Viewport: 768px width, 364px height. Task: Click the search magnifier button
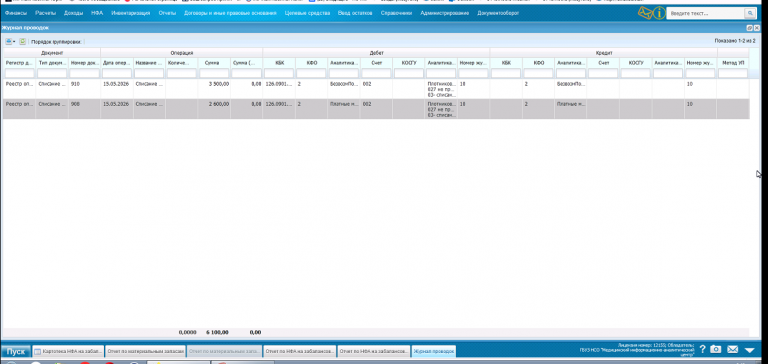(x=749, y=13)
